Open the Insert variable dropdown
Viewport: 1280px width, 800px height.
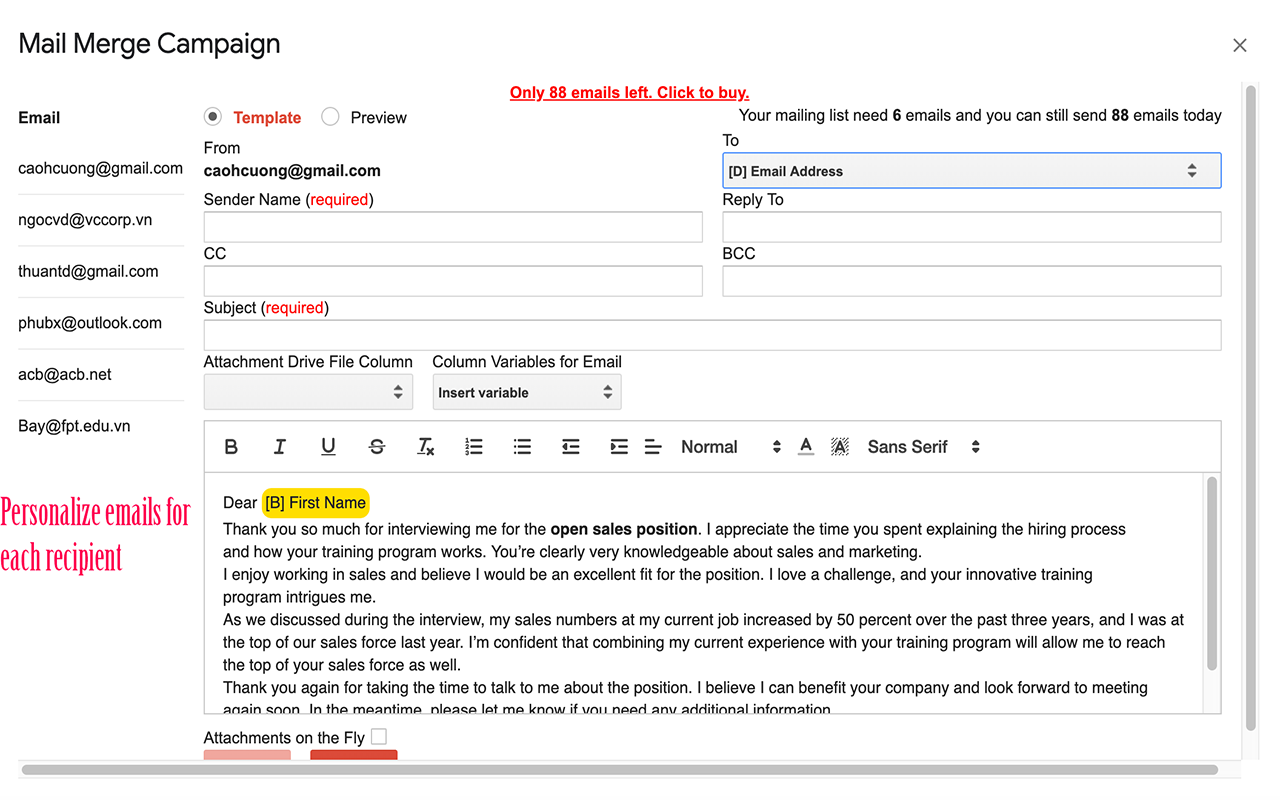[527, 392]
